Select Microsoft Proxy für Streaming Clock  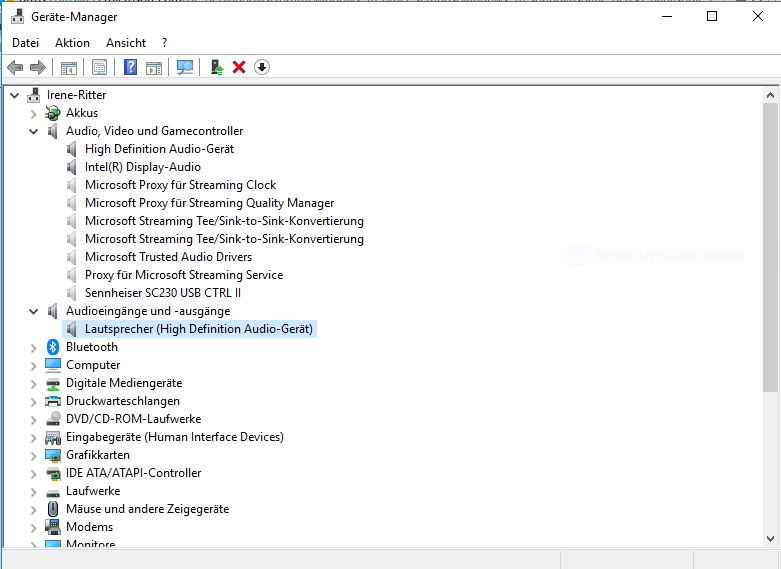tap(180, 185)
